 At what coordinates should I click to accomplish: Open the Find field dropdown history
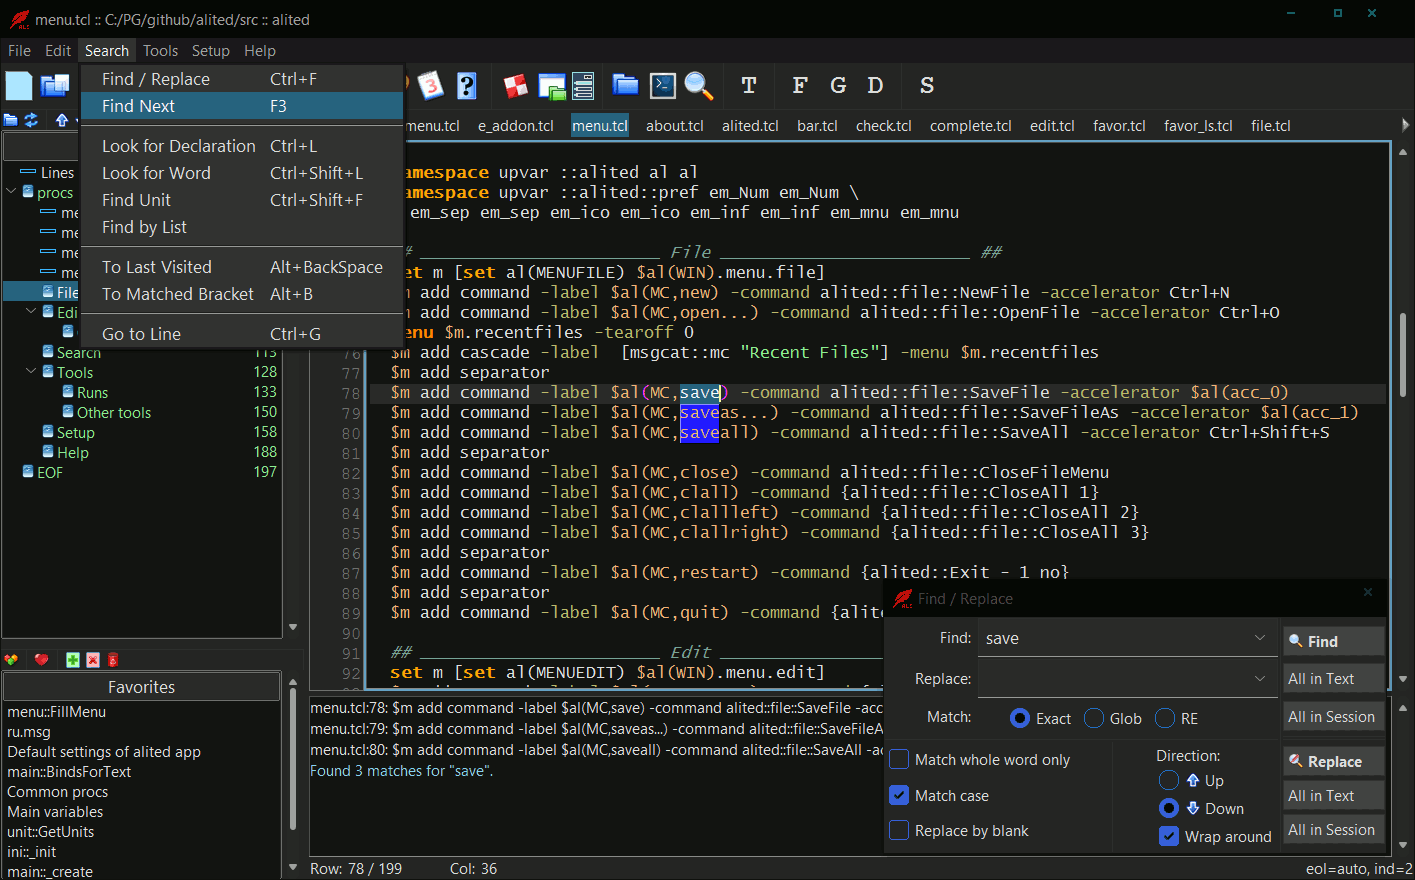1260,638
